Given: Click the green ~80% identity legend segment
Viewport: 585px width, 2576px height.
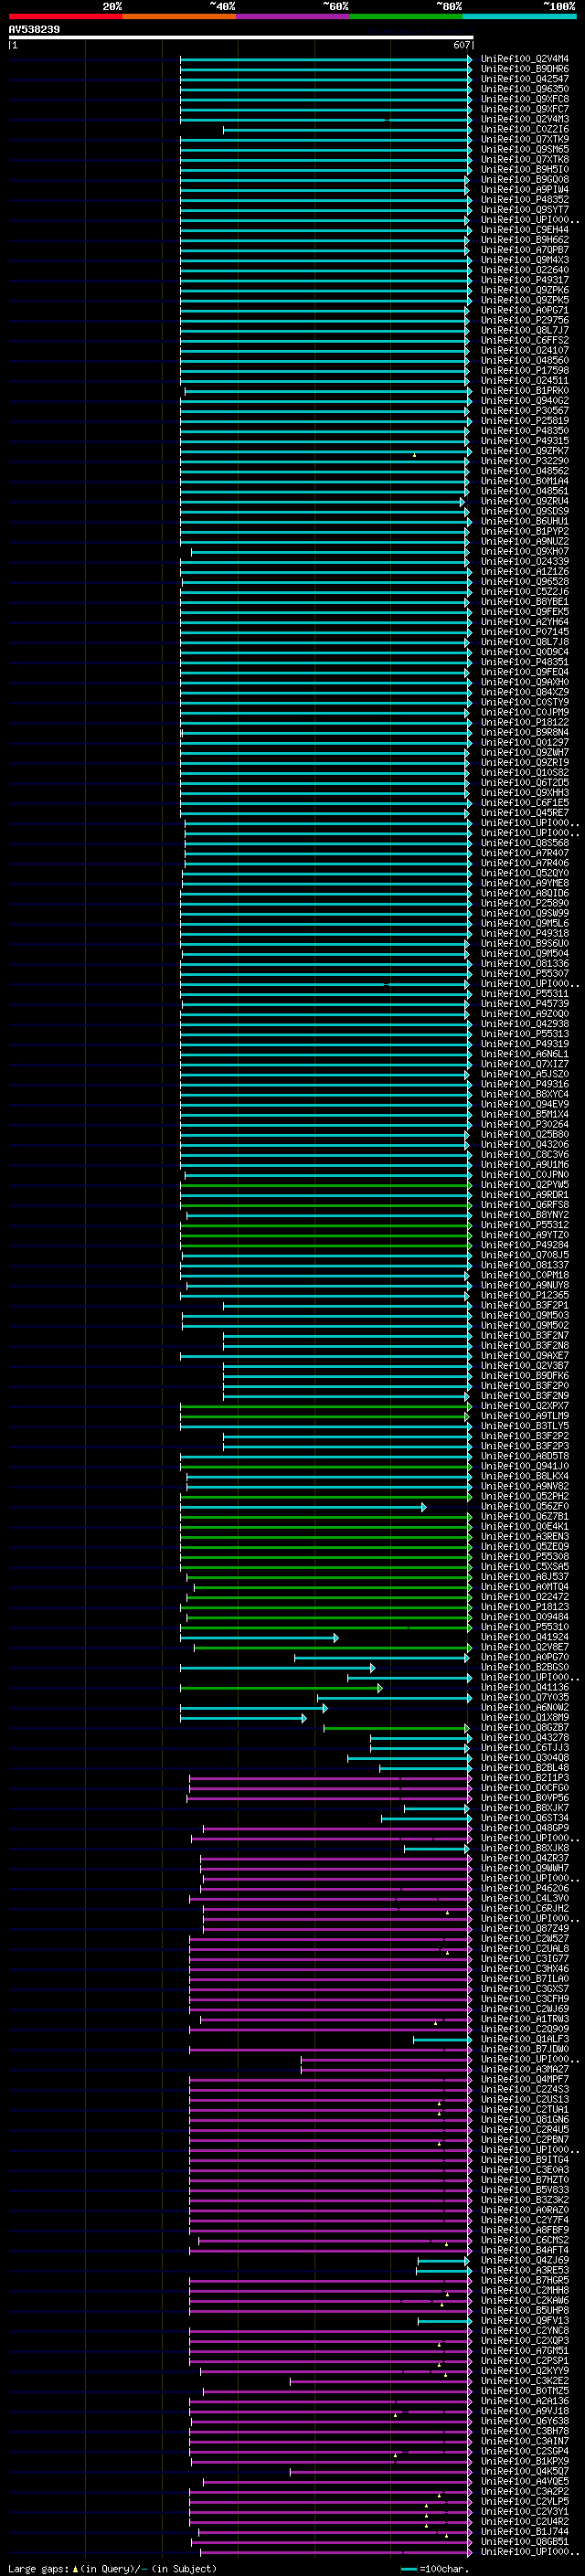Looking at the screenshot, I should (406, 16).
